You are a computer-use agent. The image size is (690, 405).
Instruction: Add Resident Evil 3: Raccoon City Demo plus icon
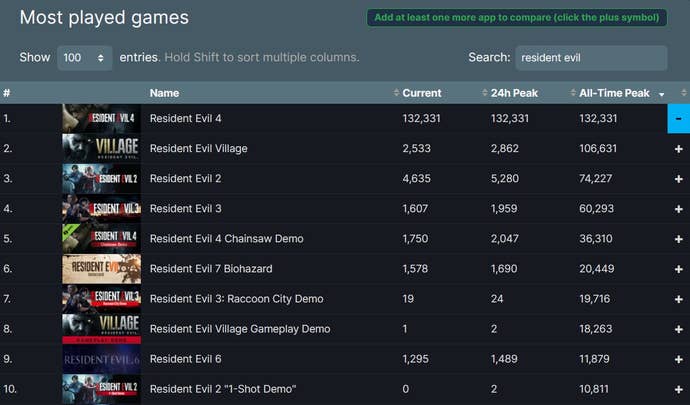coord(679,299)
